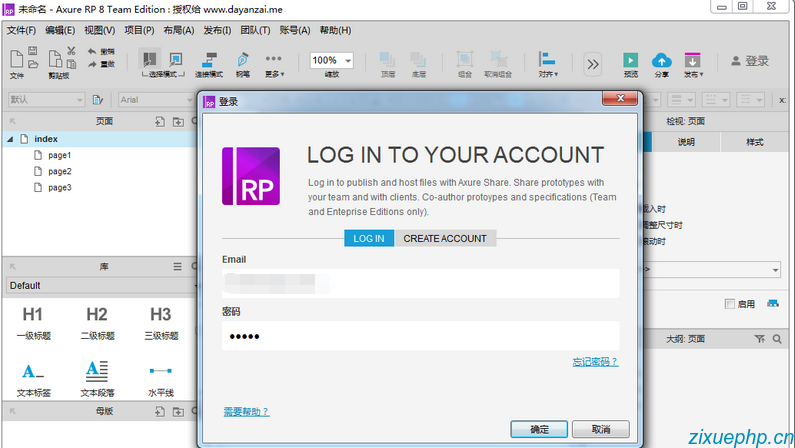Click the group icon
Image resolution: width=795 pixels, height=448 pixels.
click(464, 59)
